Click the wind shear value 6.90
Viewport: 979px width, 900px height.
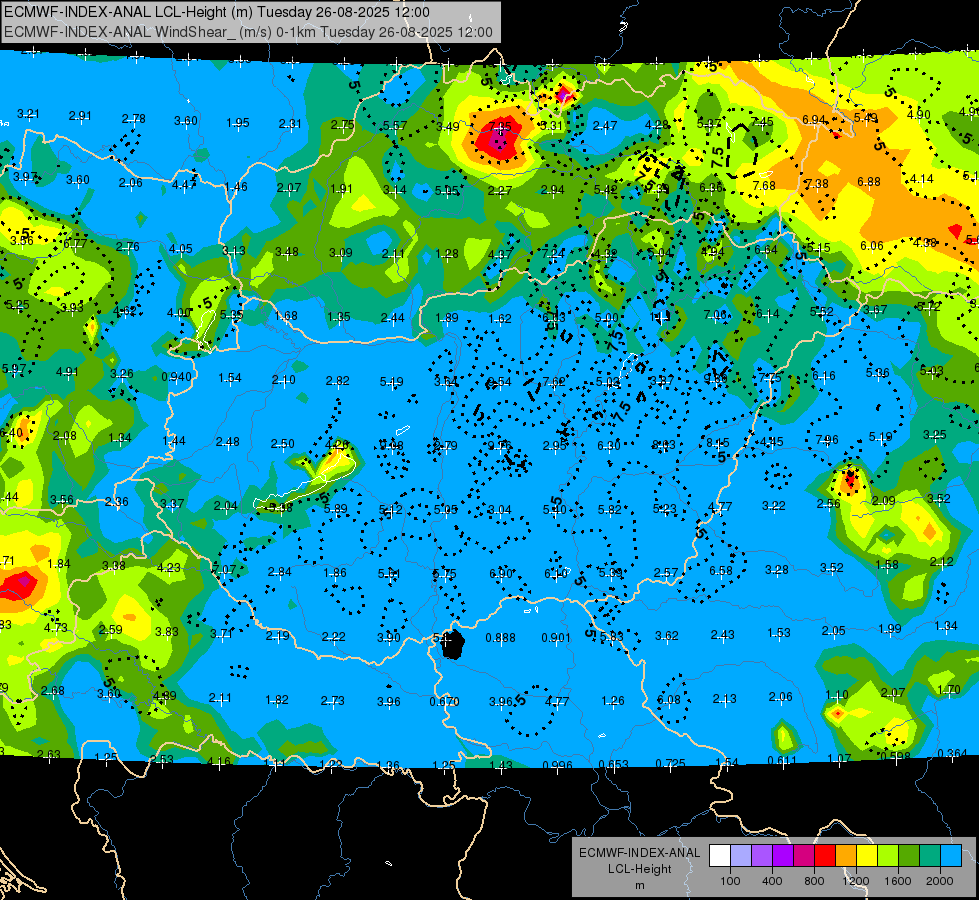(x=501, y=573)
